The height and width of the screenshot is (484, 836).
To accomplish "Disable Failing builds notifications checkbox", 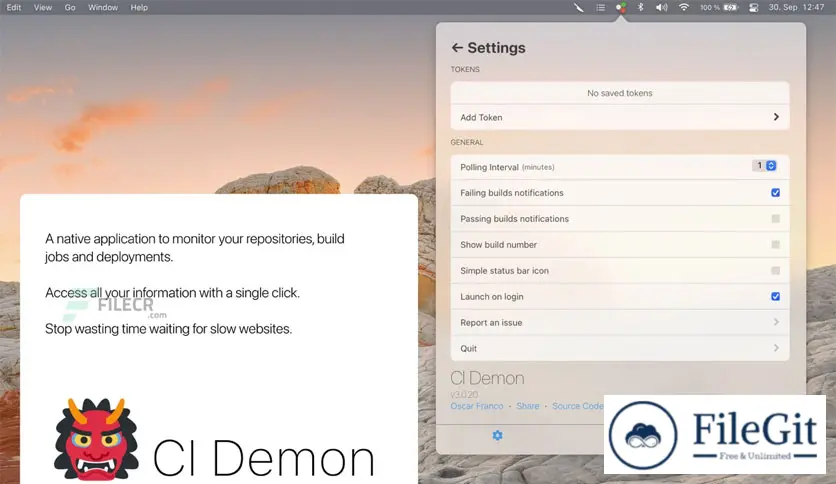I will [775, 192].
